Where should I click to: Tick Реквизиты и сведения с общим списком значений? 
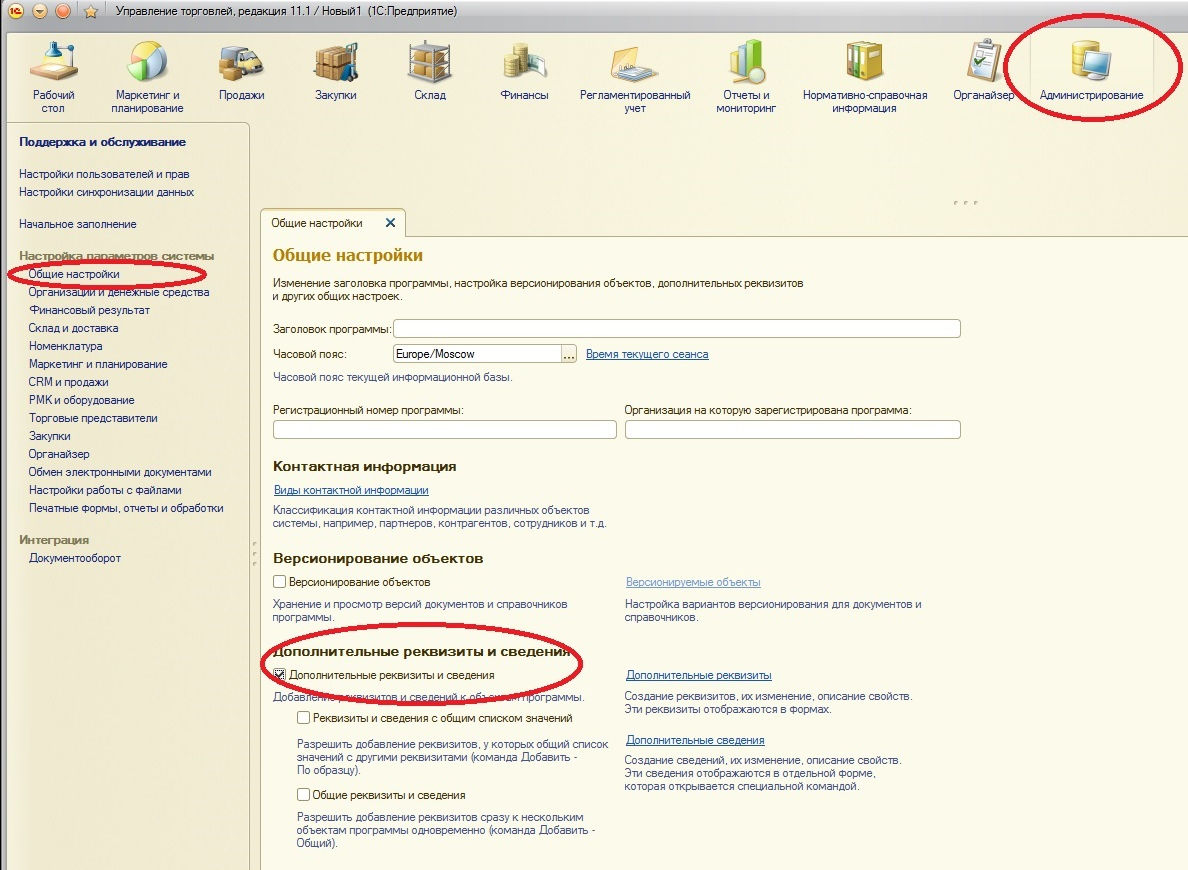tap(303, 718)
